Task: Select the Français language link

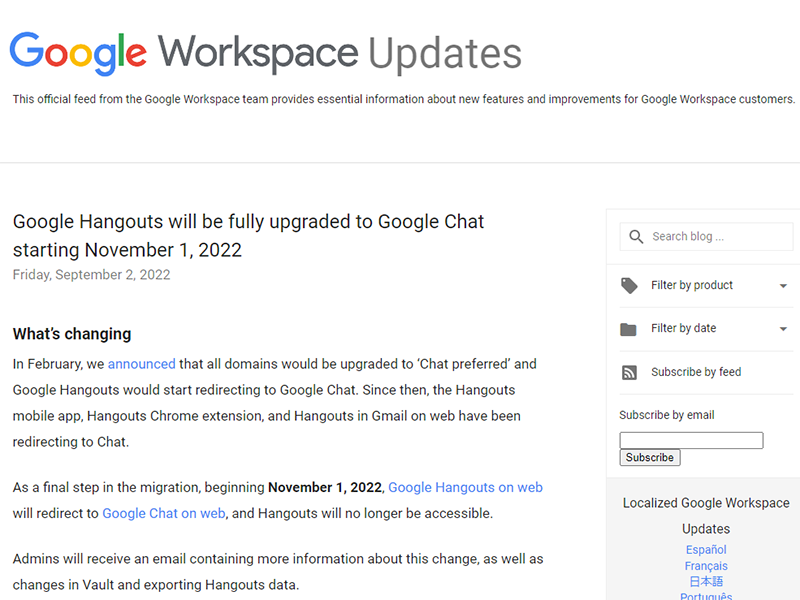Action: pyautogui.click(x=706, y=566)
